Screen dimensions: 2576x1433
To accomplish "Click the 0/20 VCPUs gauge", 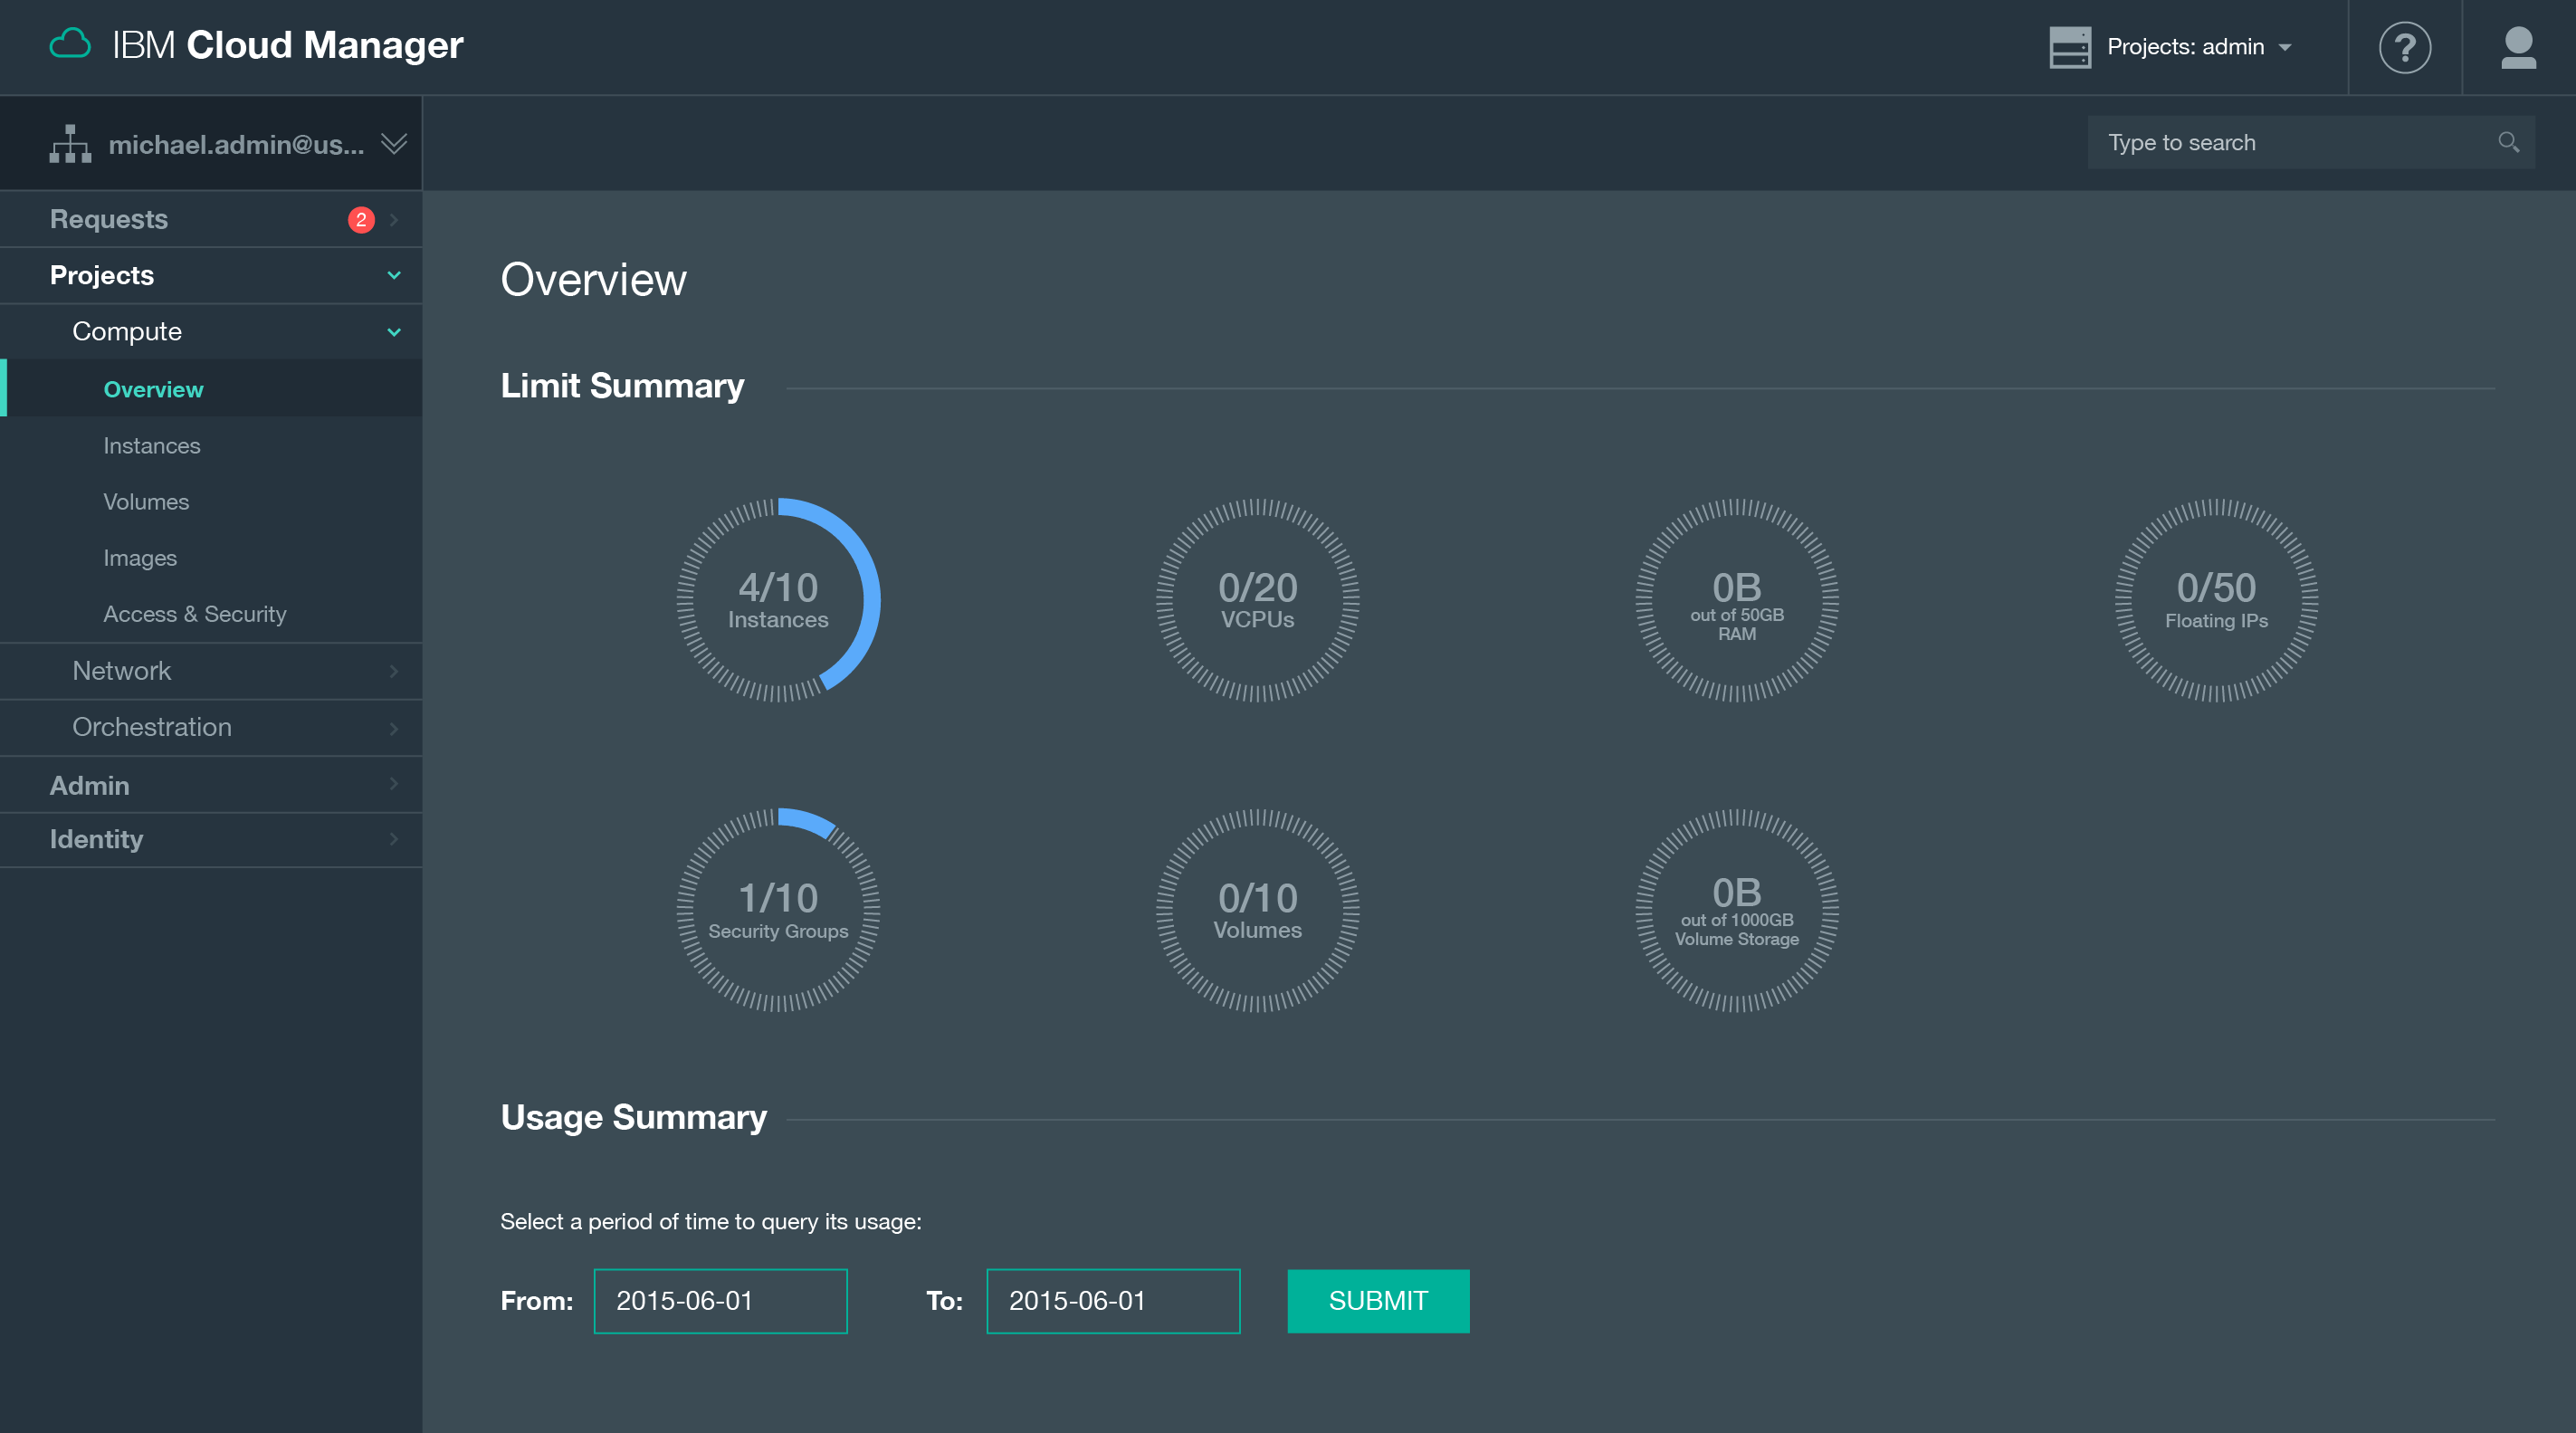I will click(x=1257, y=600).
